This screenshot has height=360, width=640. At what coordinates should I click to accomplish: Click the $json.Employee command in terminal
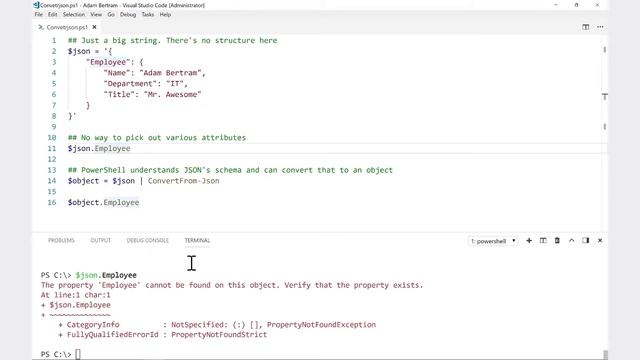[x=106, y=275]
